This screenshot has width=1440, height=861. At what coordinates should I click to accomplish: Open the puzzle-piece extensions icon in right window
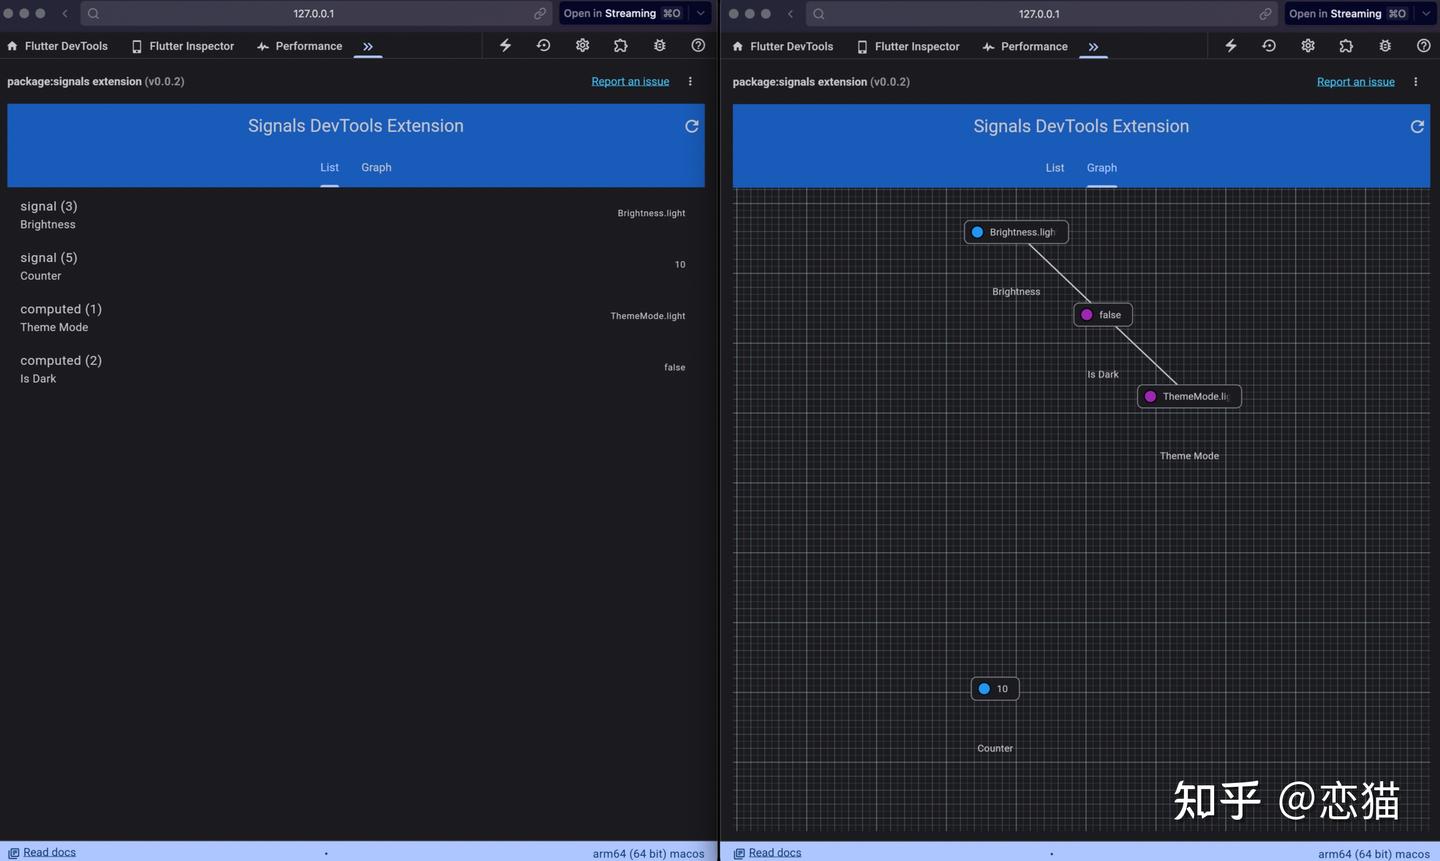tap(1346, 46)
